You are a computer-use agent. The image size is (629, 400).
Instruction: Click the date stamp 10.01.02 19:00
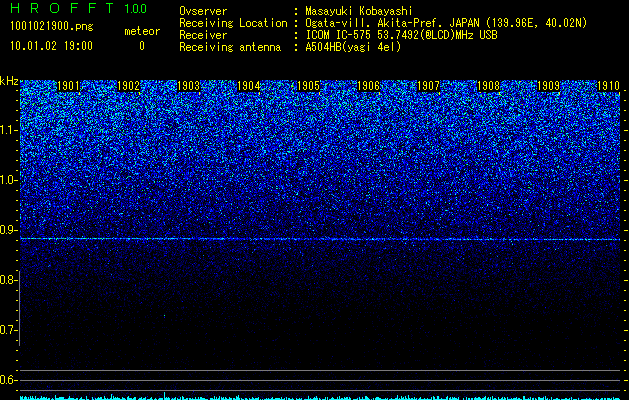[51, 46]
